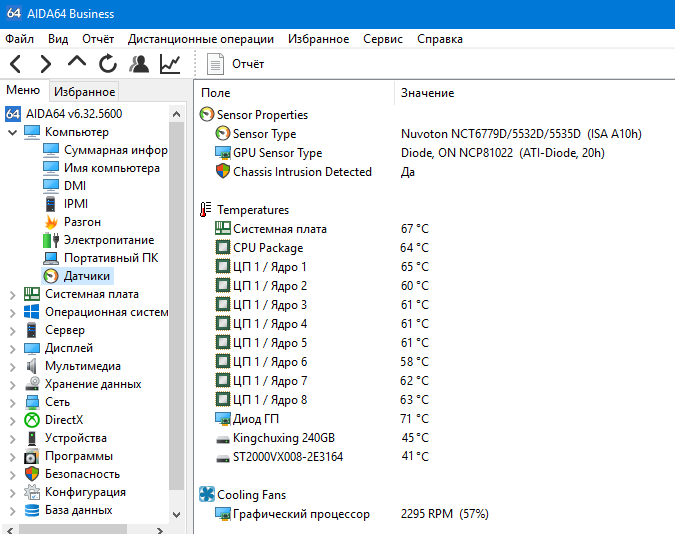
Task: Switch to the Избранное tab
Action: tap(84, 91)
